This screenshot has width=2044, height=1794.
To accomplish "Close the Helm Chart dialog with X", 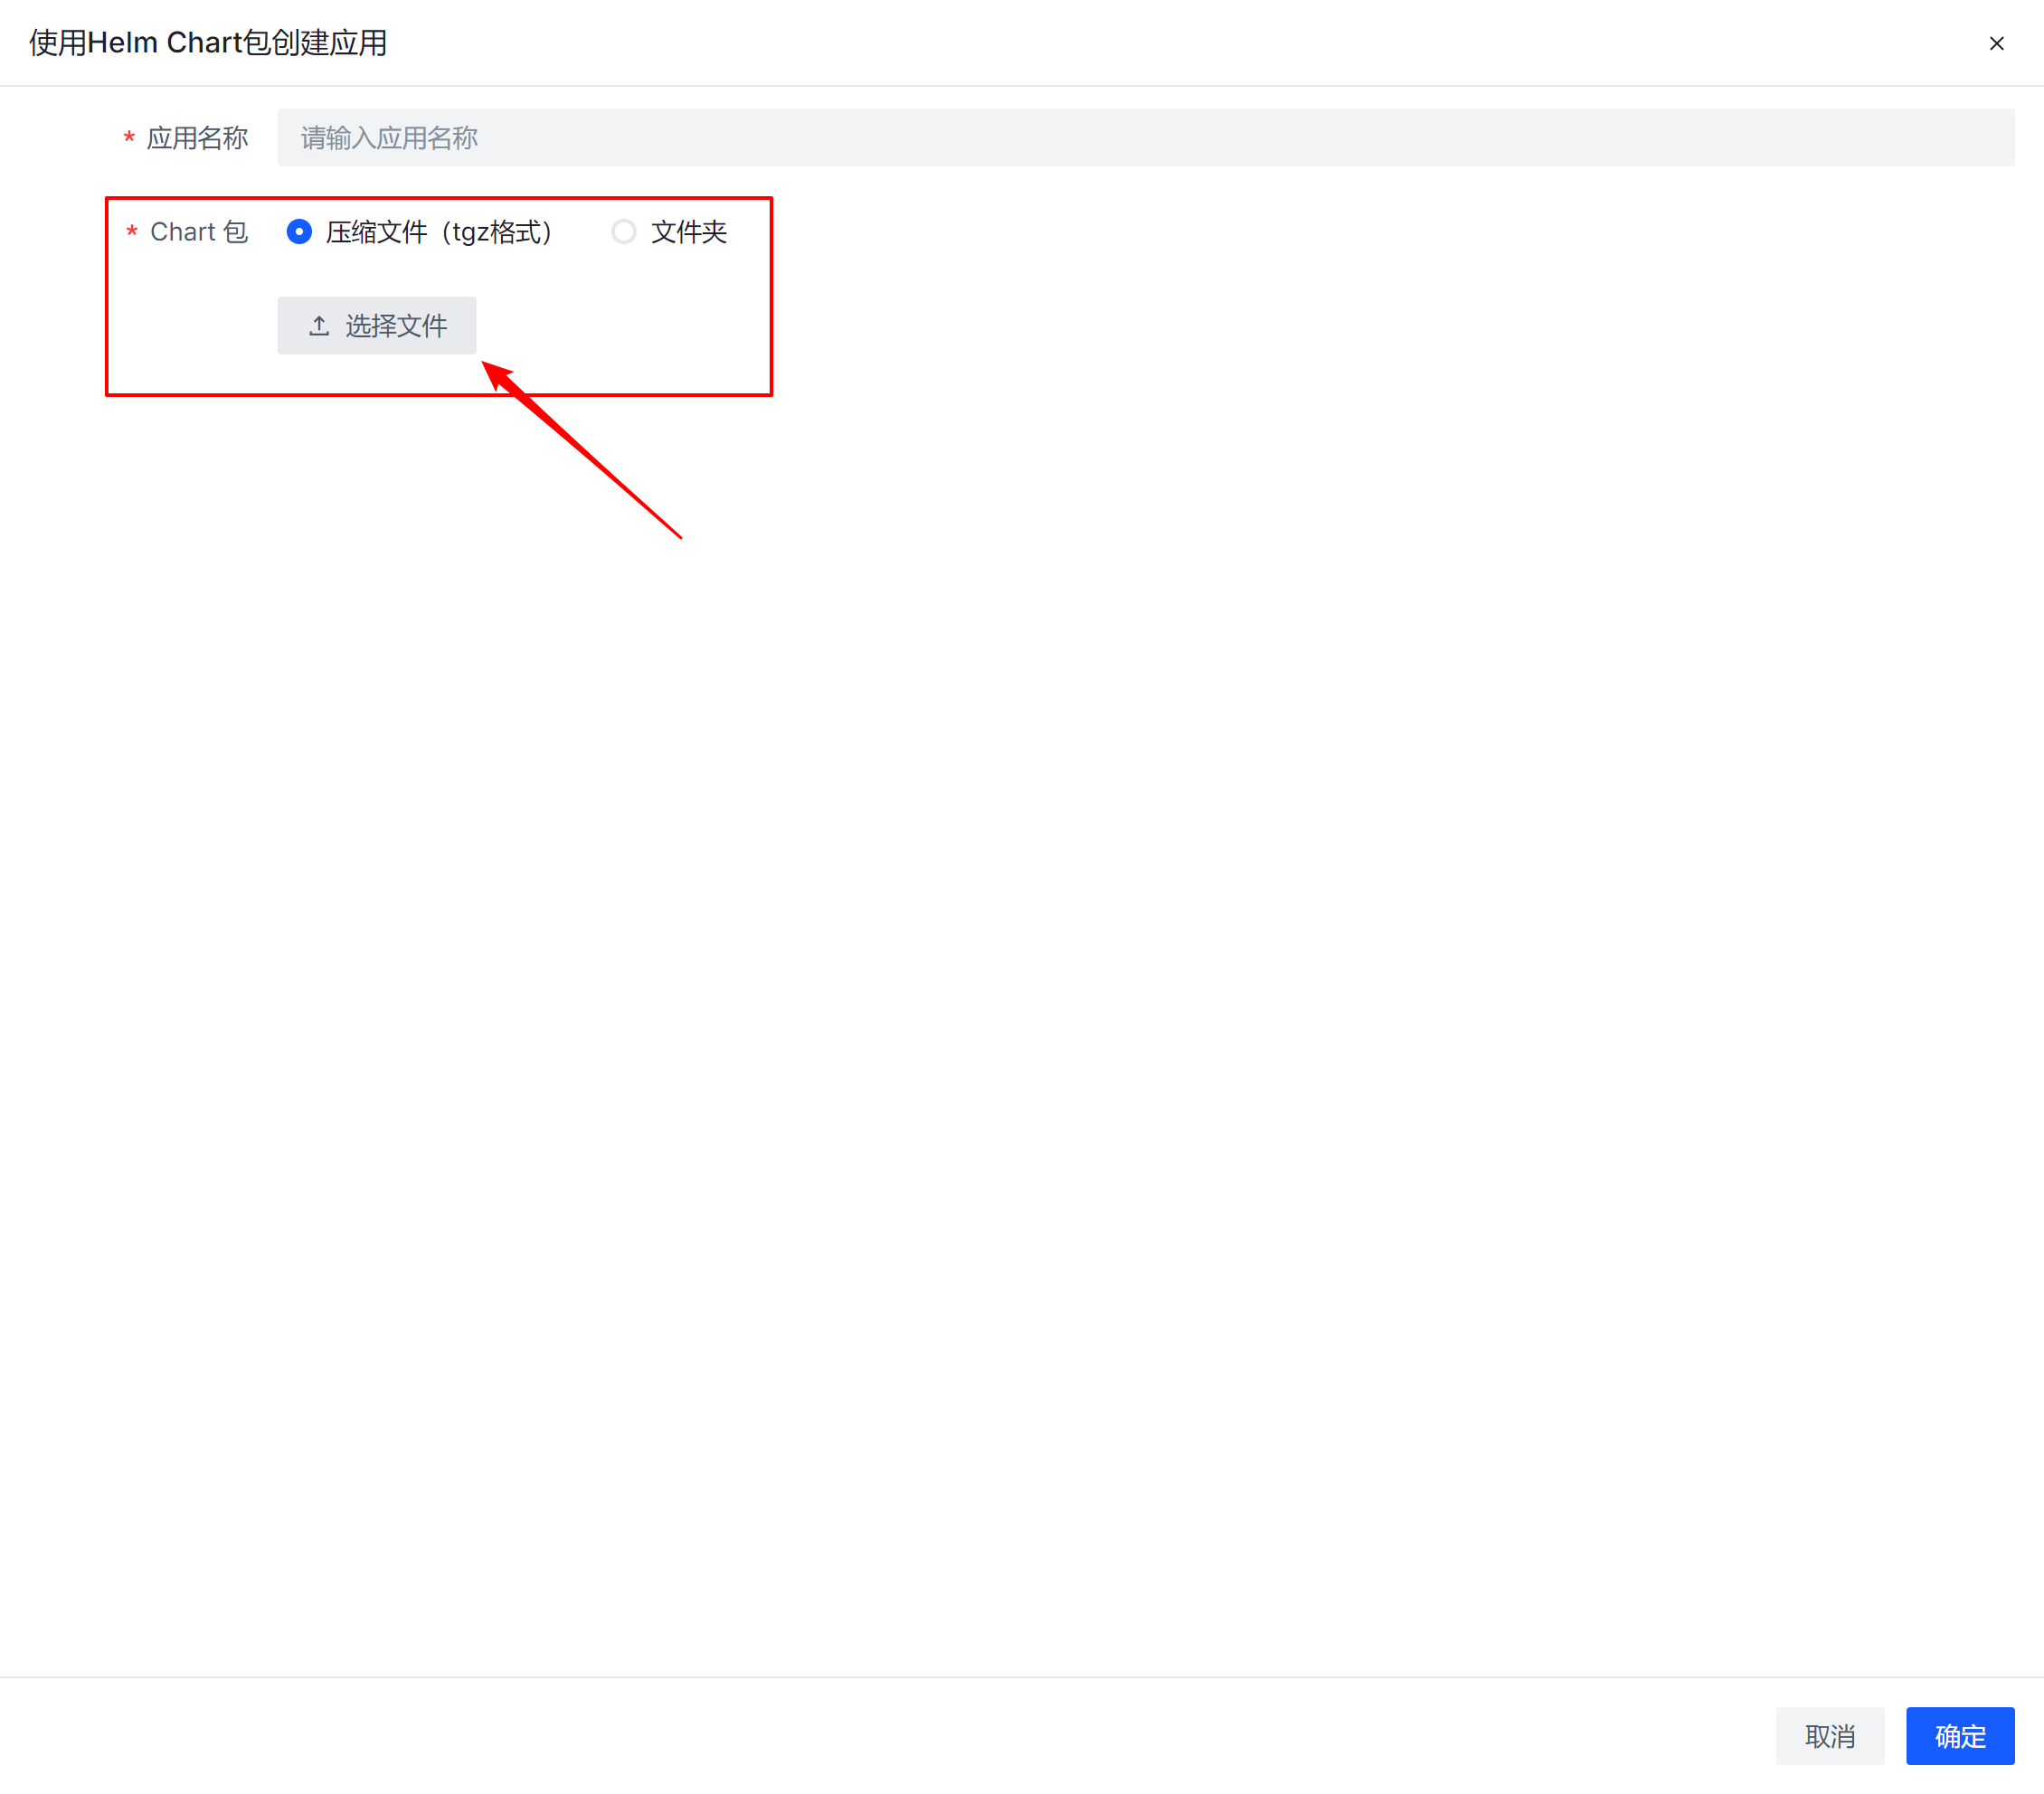I will [x=1996, y=43].
